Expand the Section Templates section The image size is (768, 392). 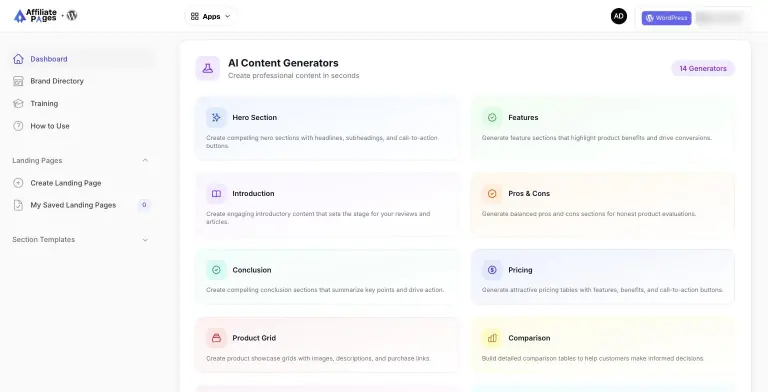pyautogui.click(x=145, y=240)
